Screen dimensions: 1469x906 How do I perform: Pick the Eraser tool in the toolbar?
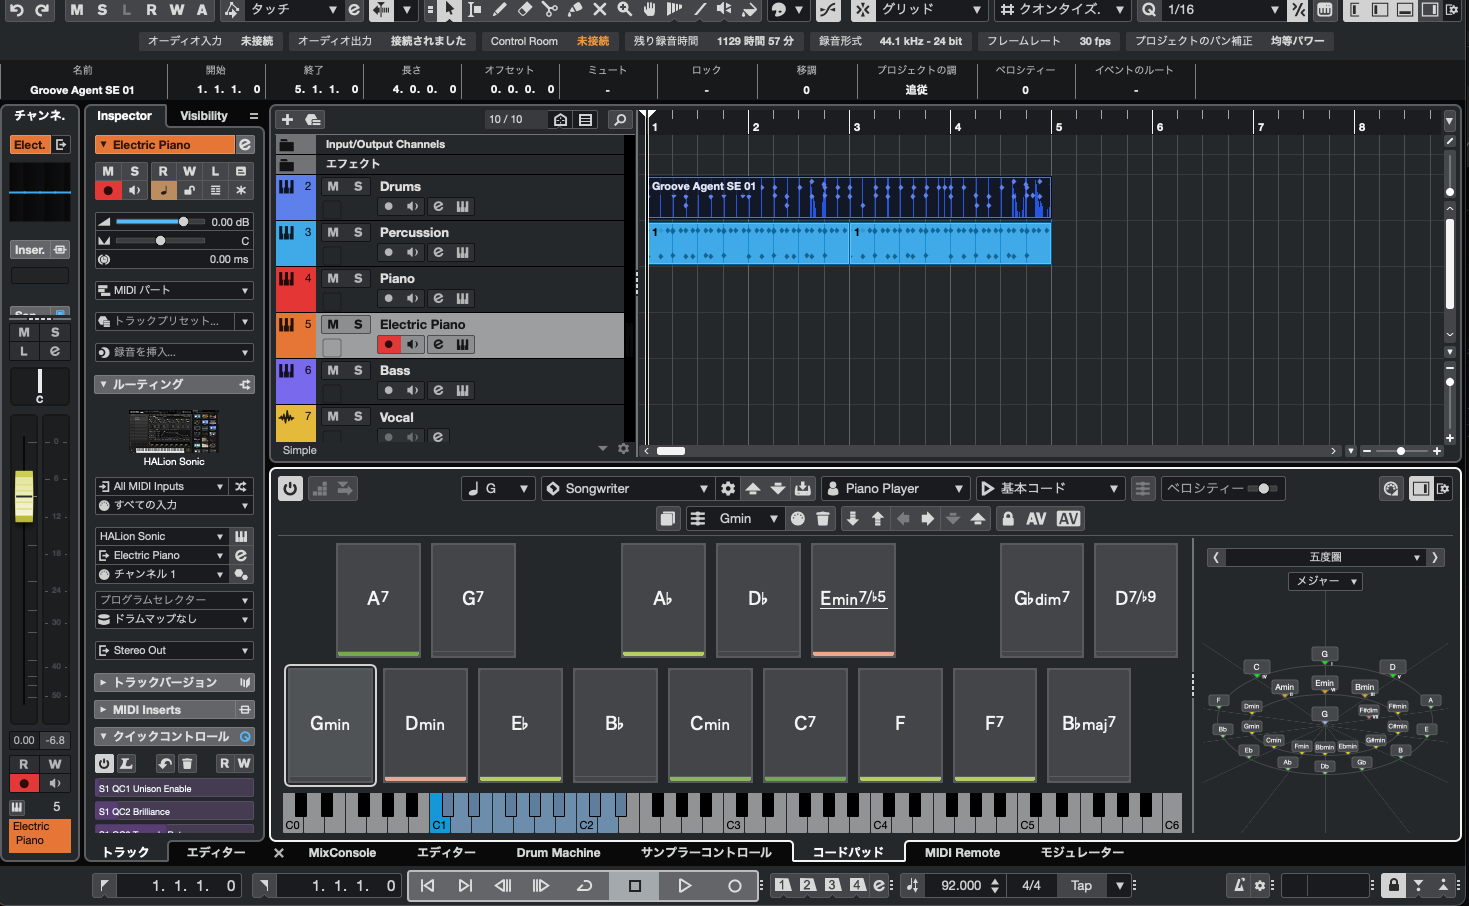pyautogui.click(x=524, y=10)
